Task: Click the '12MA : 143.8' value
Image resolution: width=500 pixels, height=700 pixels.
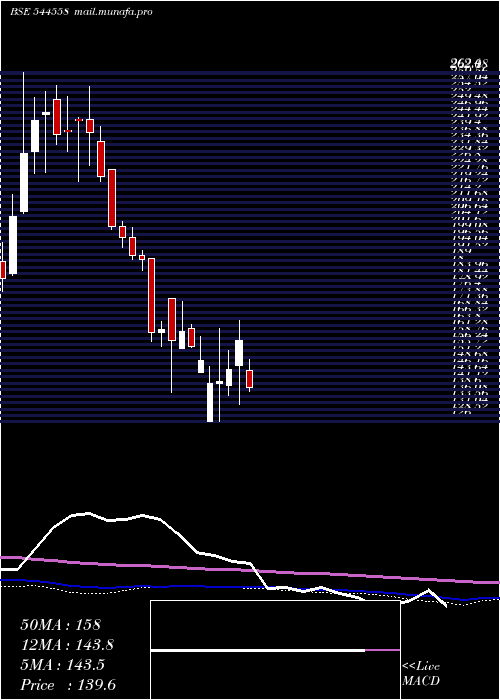Action: tap(67, 645)
